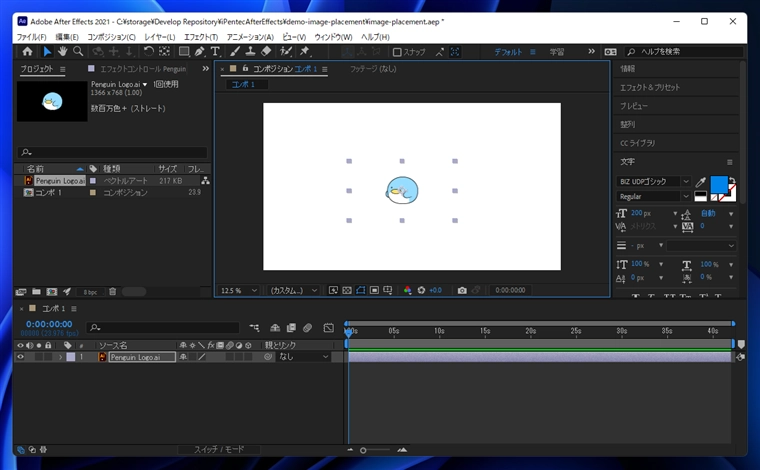The image size is (760, 470).
Task: Click the delete trash icon in Project panel
Action: point(112,292)
